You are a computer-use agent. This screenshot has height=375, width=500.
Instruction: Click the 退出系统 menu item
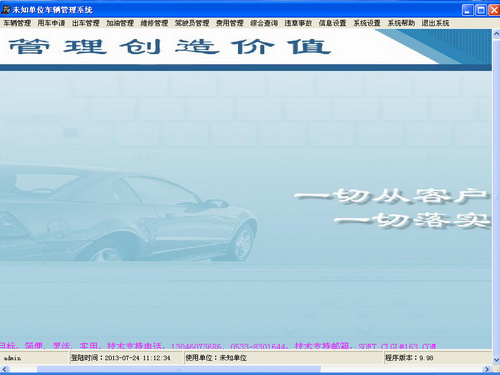[435, 23]
